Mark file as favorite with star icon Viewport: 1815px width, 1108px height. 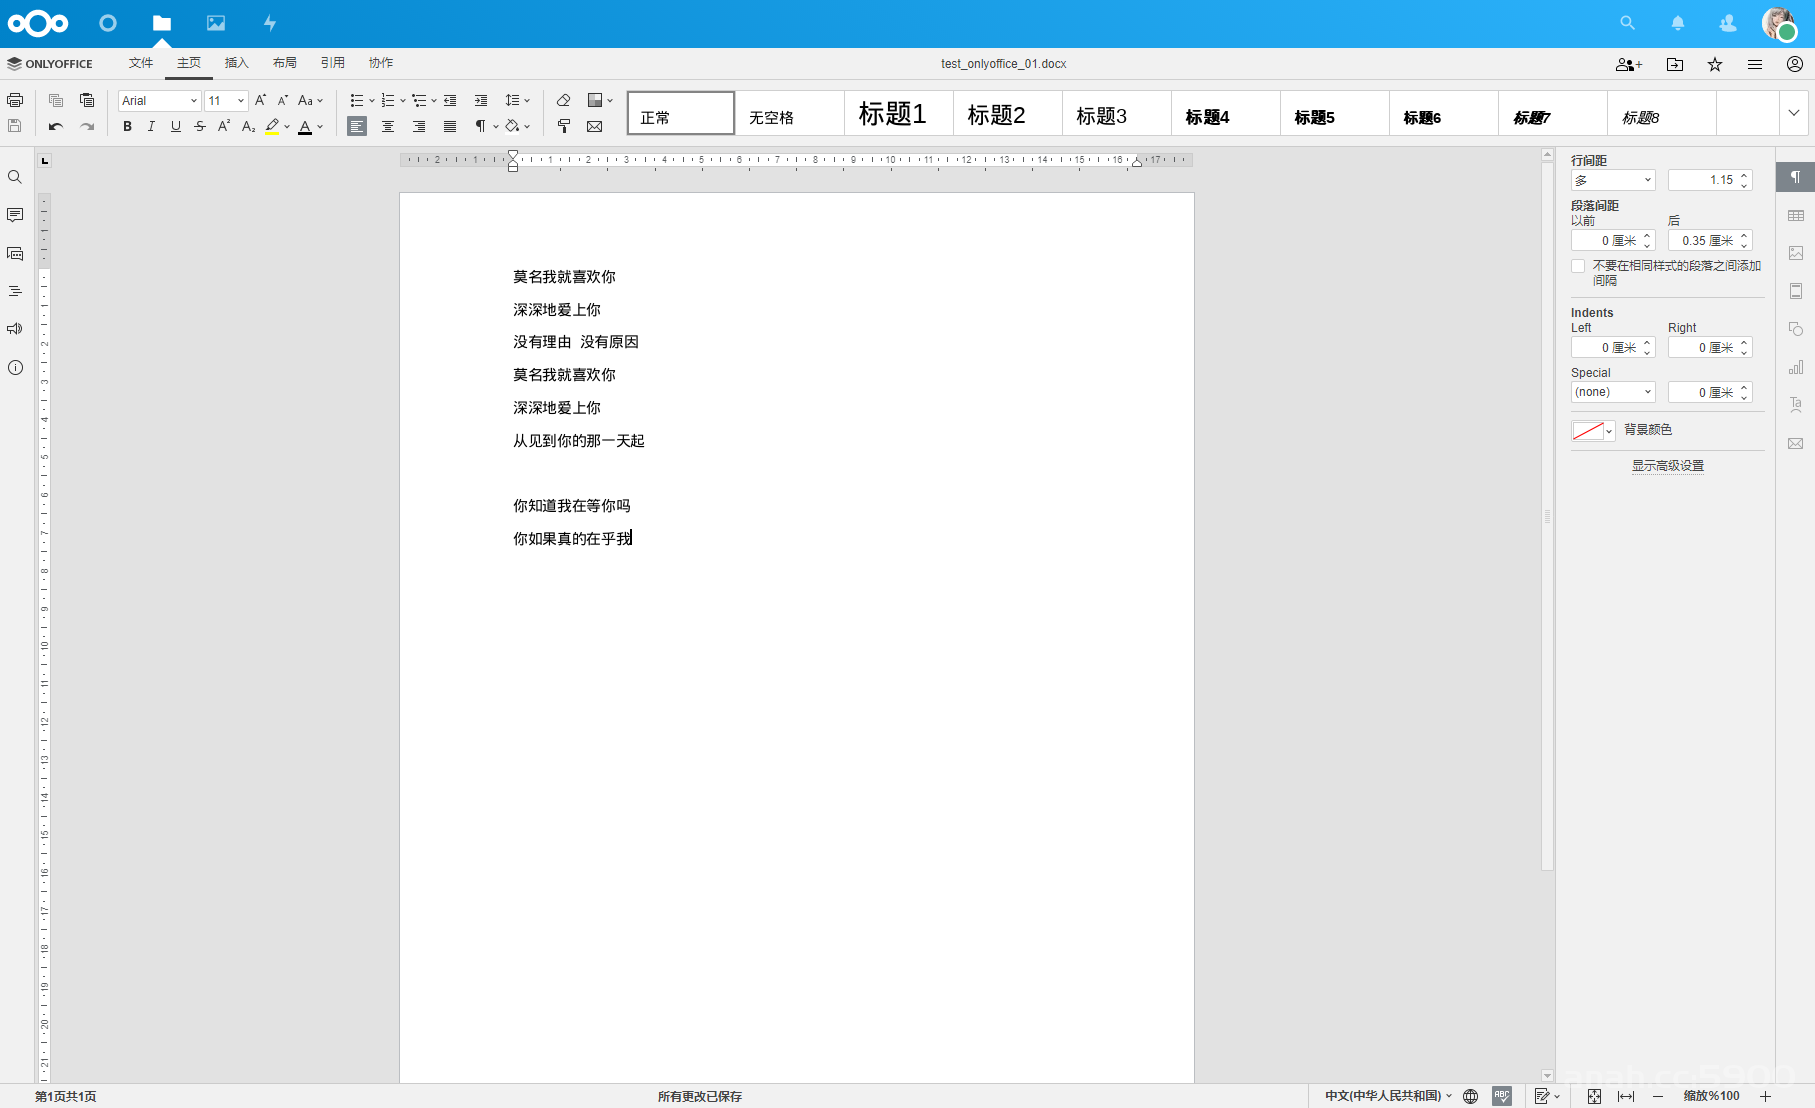[1715, 64]
